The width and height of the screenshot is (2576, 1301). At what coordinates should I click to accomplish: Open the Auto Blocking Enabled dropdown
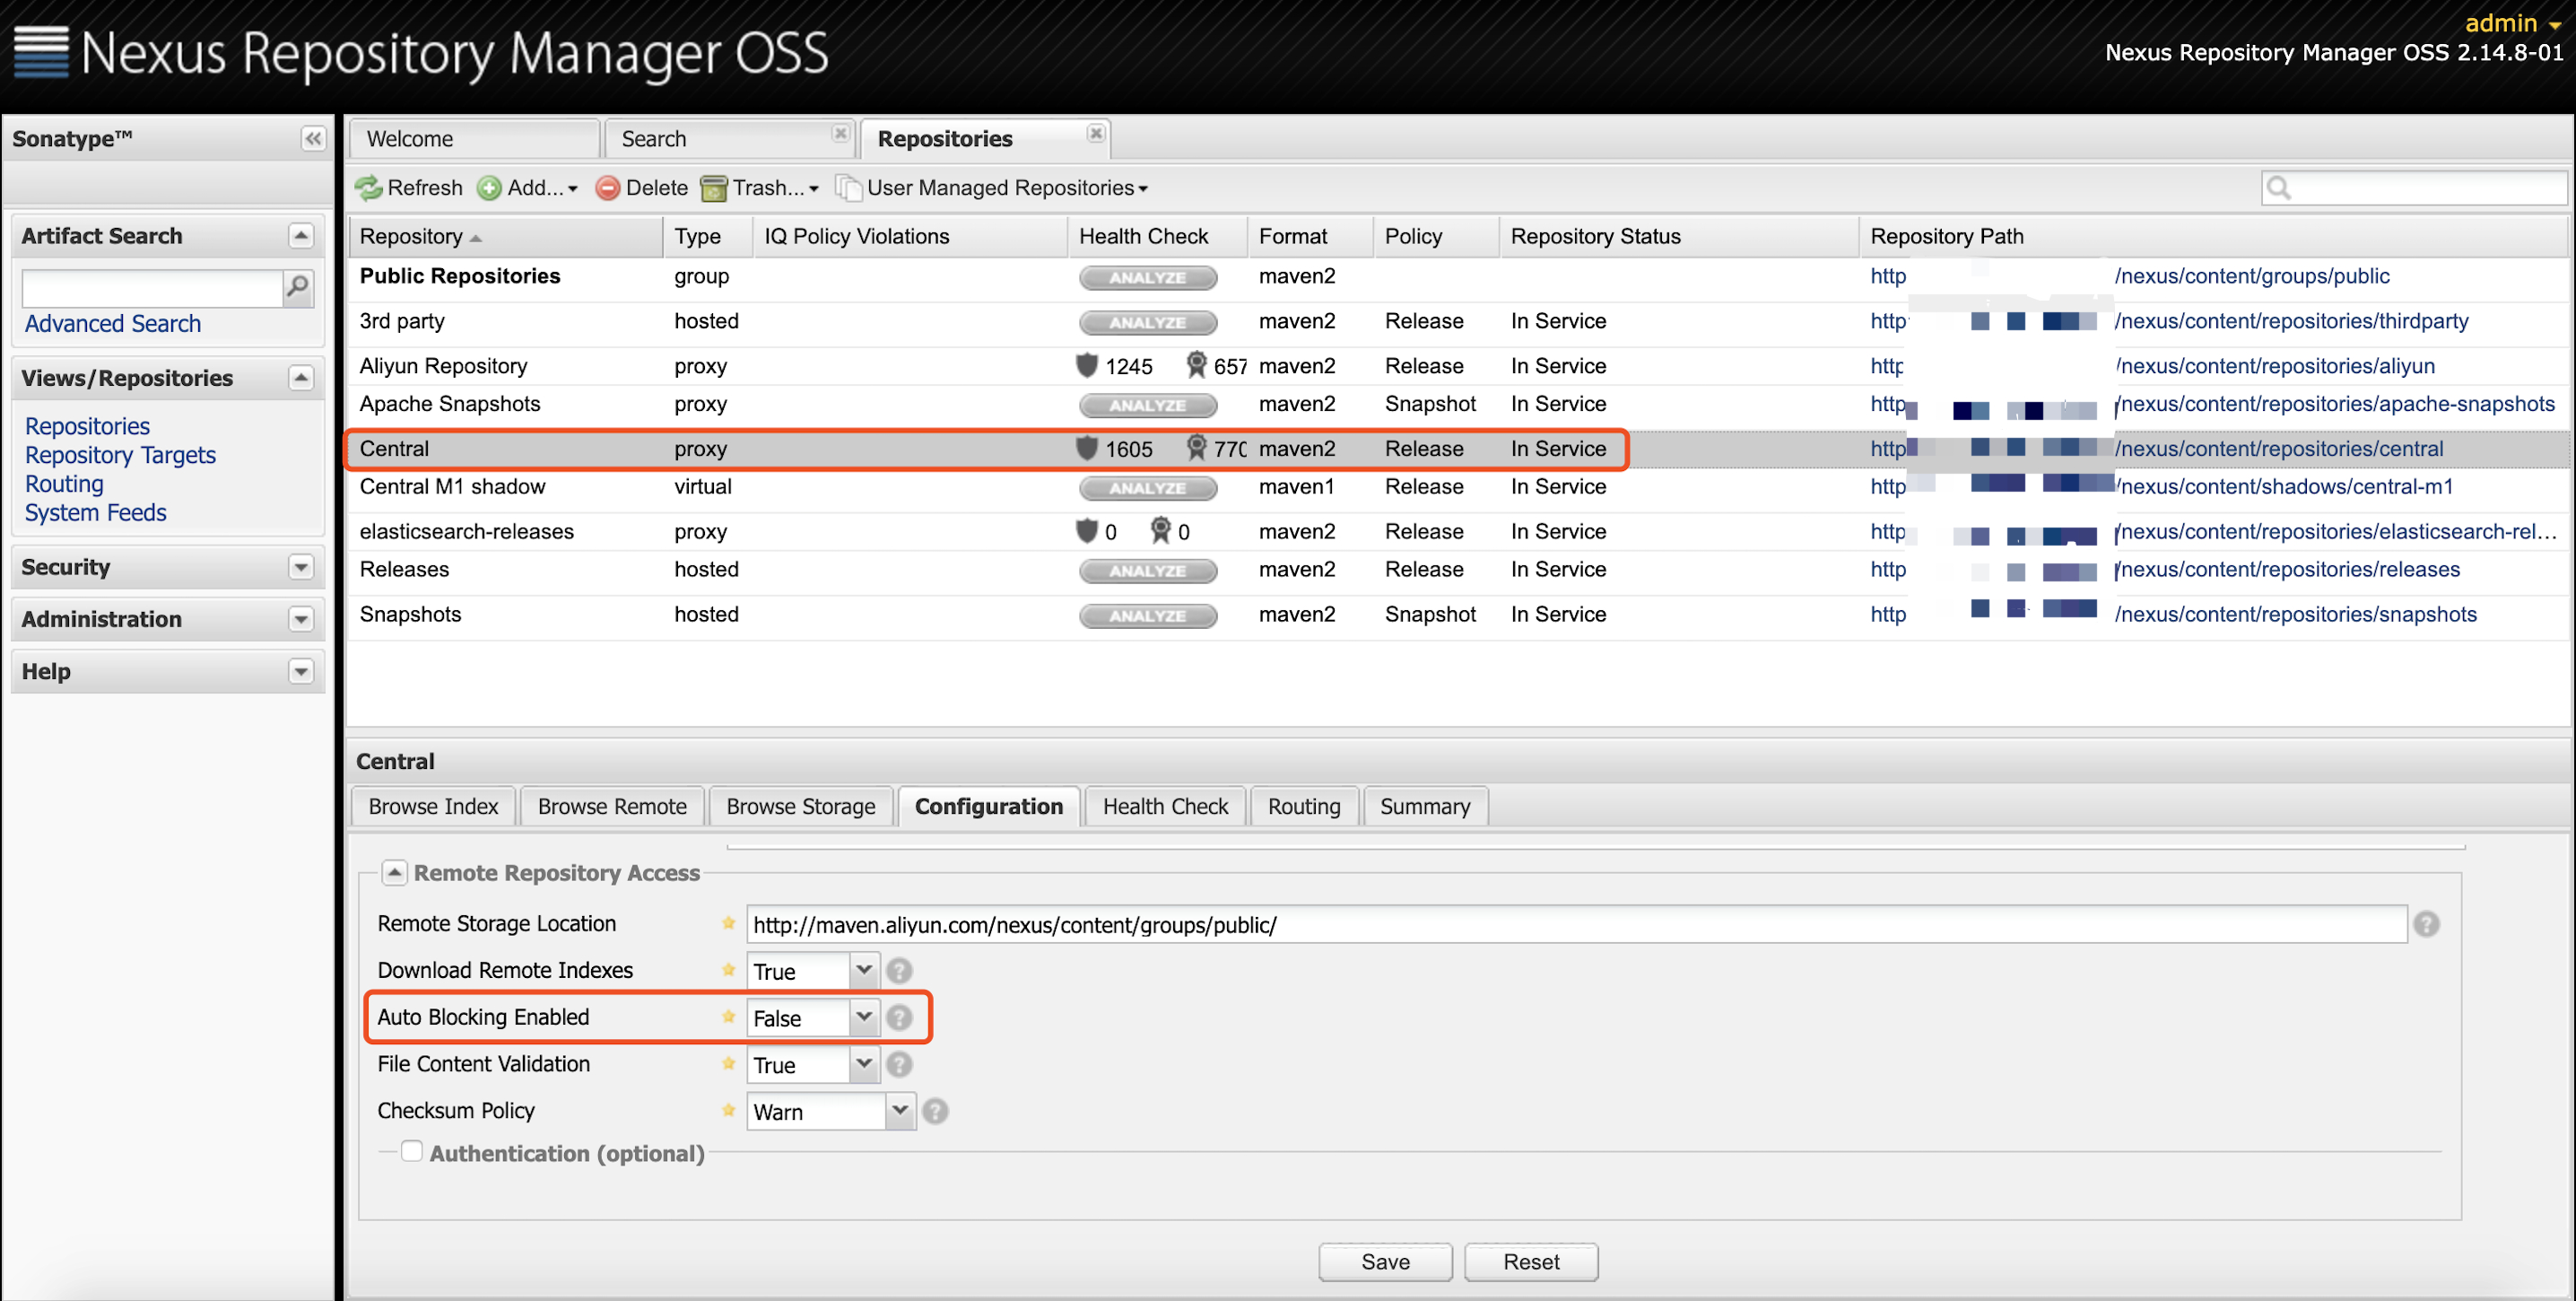tap(864, 1018)
